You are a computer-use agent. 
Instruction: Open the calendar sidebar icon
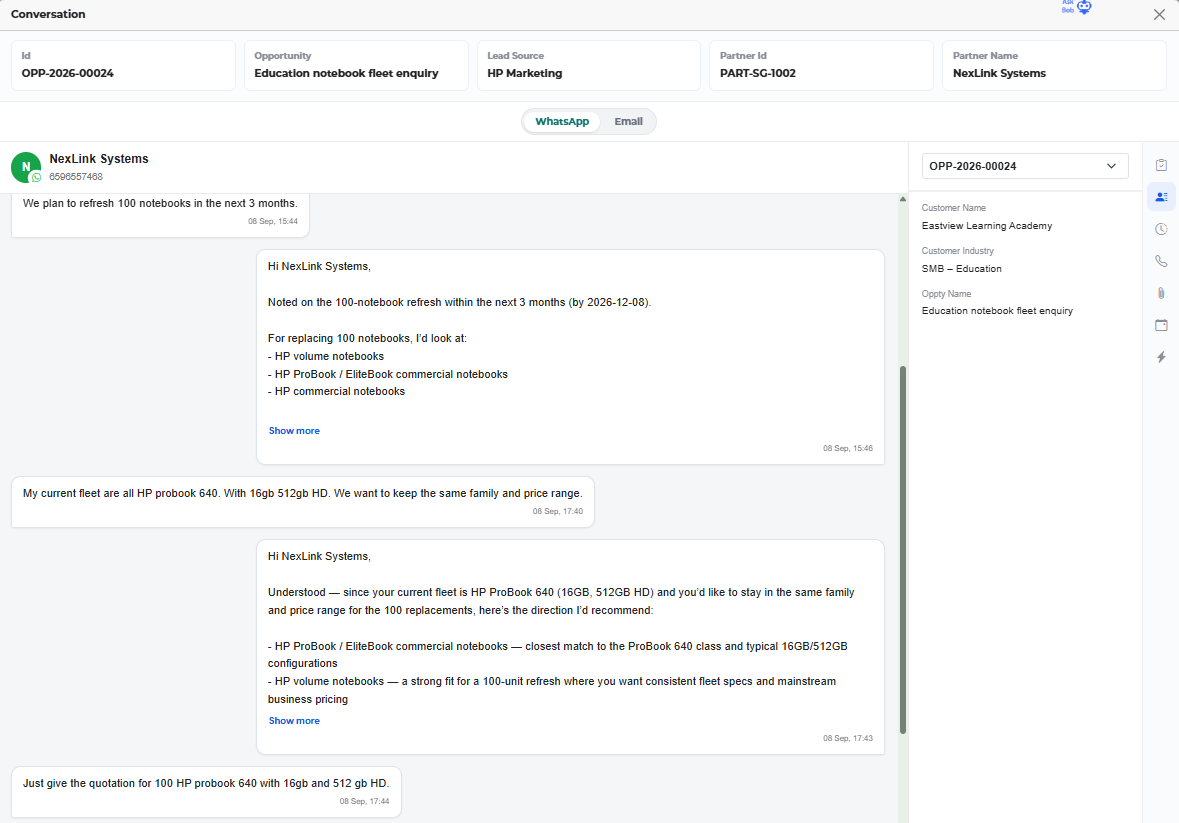point(1161,325)
